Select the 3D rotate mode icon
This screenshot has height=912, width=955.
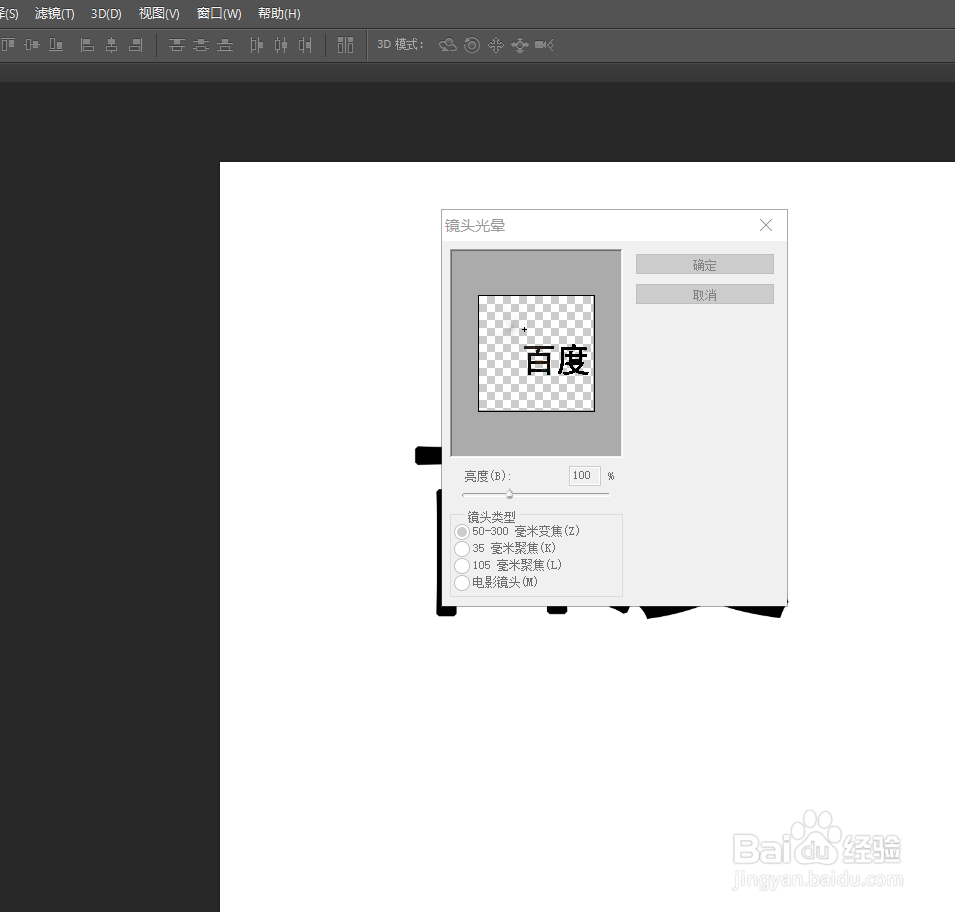(447, 45)
